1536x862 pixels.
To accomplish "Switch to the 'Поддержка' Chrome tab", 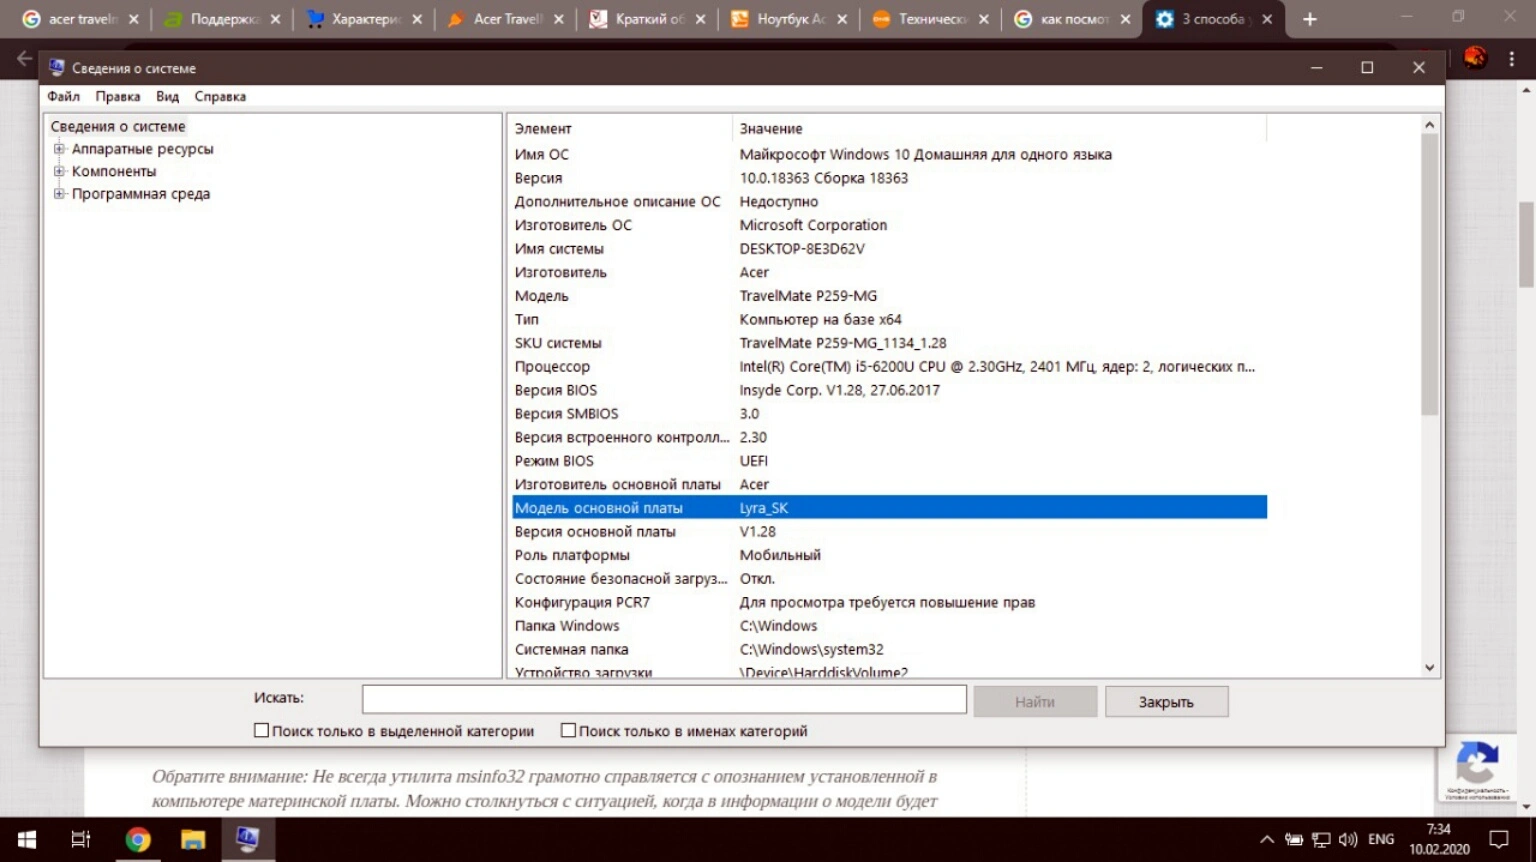I will (222, 19).
